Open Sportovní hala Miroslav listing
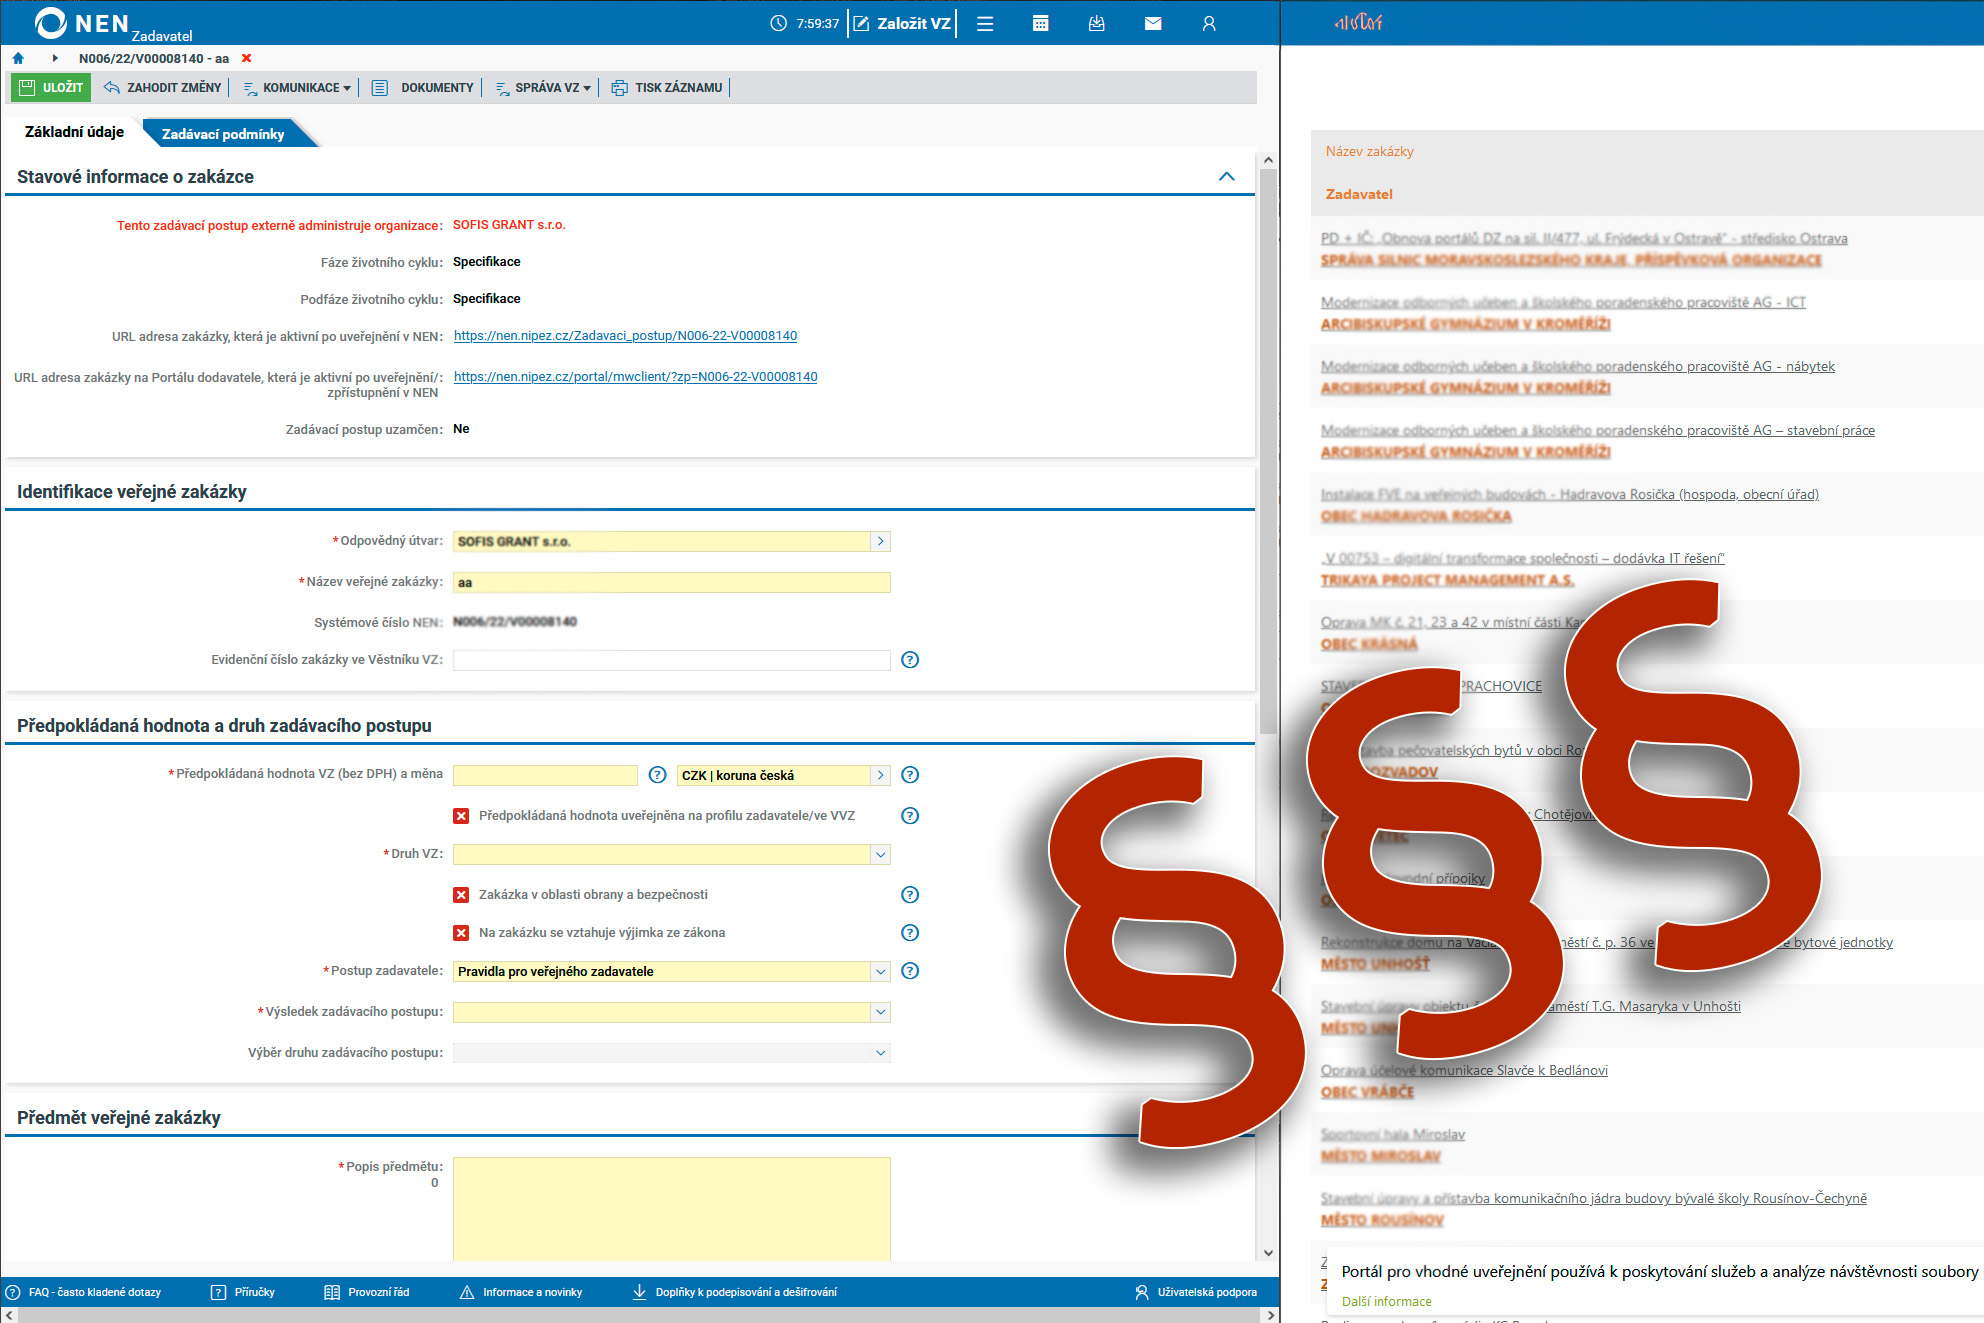This screenshot has width=1984, height=1323. [x=1392, y=1134]
